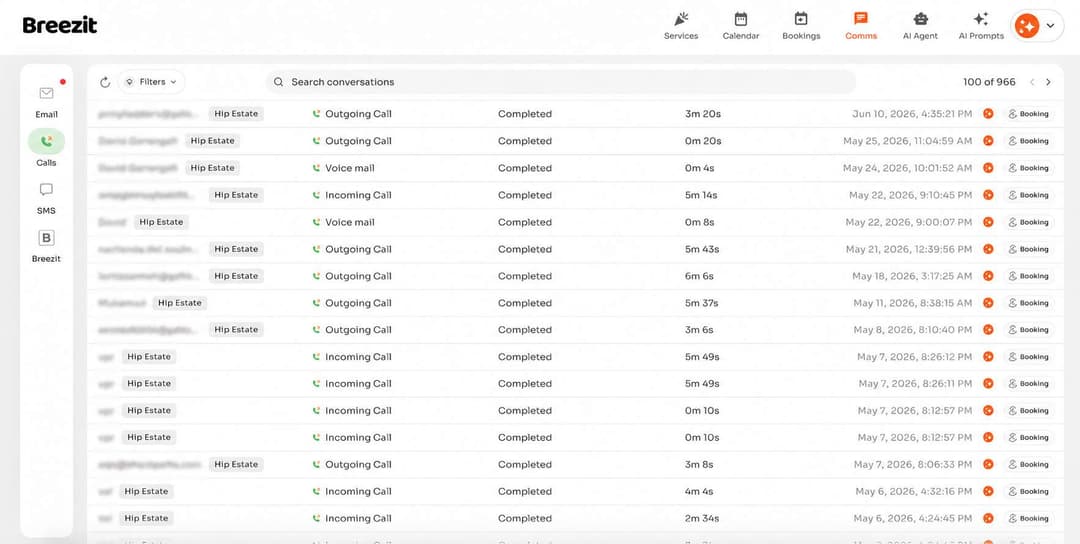Image resolution: width=1080 pixels, height=544 pixels.
Task: Click orange icon on May 6, 4:32:16 PM row
Action: [x=988, y=492]
